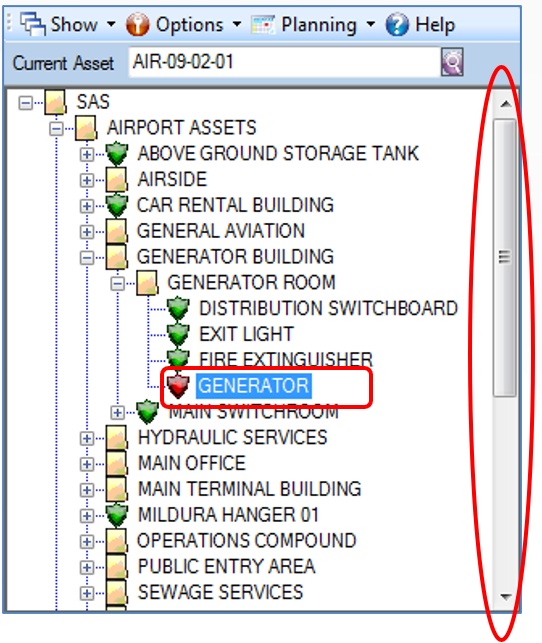
Task: Click the Help question mark icon
Action: click(x=397, y=25)
